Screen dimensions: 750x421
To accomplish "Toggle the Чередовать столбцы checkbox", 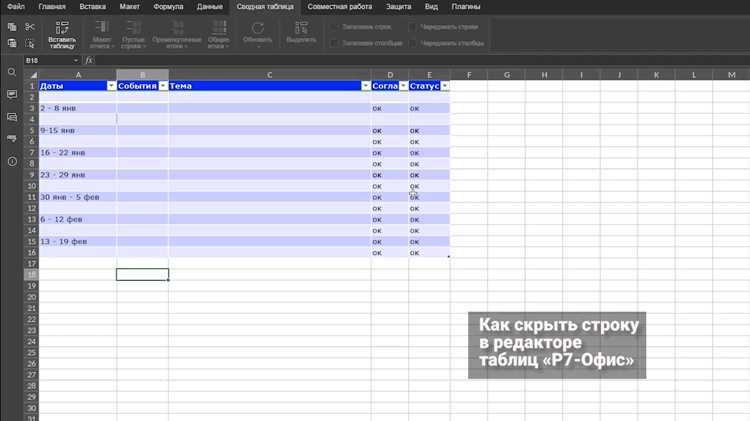I will pos(413,43).
